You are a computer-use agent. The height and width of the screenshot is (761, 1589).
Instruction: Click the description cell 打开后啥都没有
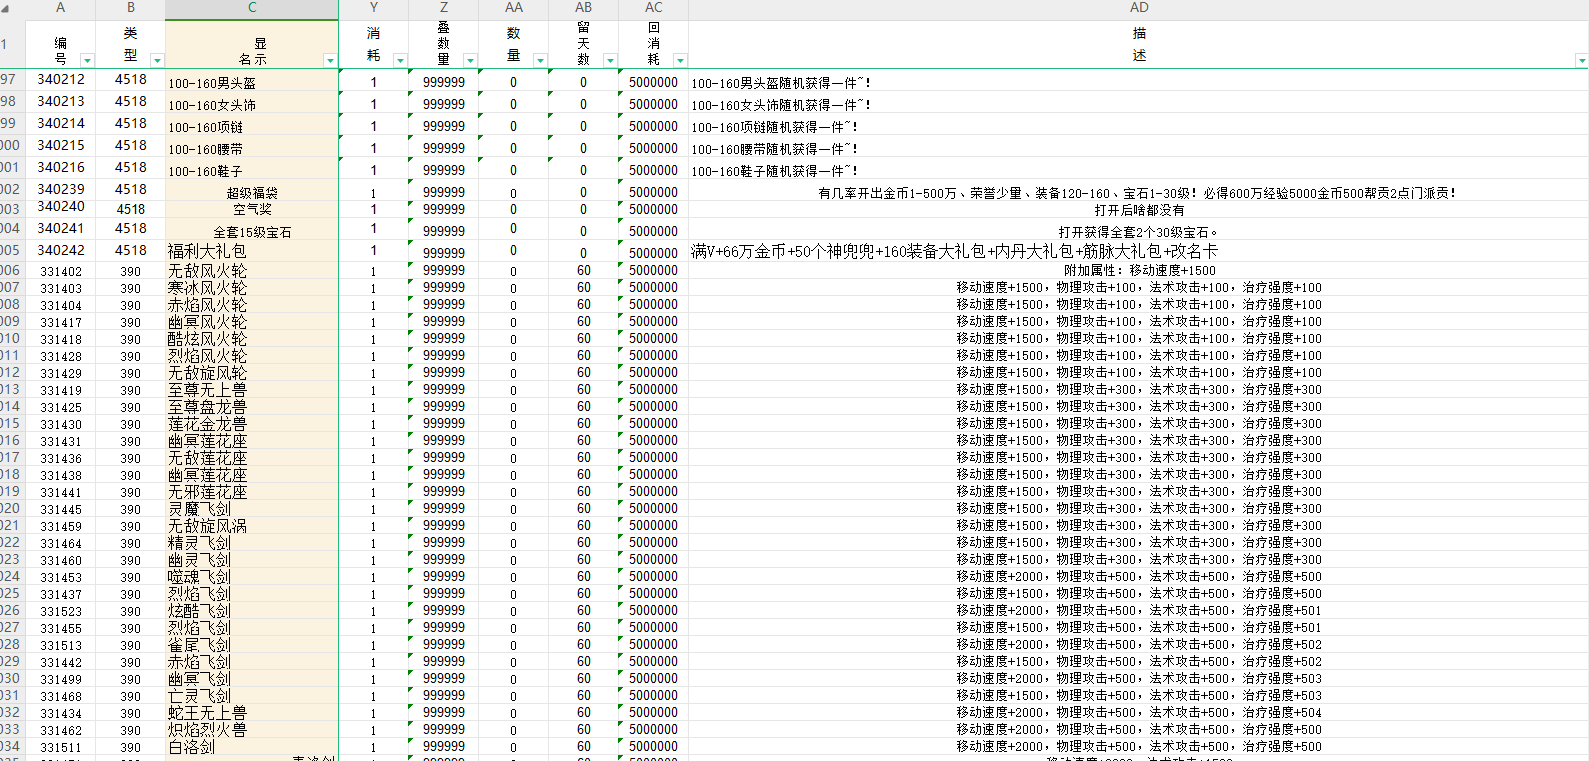click(1138, 210)
